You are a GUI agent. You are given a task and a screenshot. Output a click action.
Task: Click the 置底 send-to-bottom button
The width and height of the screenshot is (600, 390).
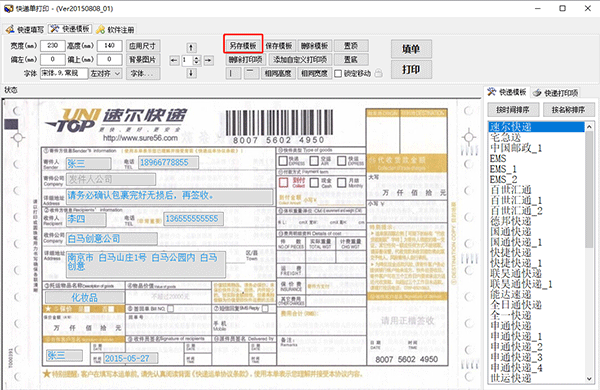(351, 60)
